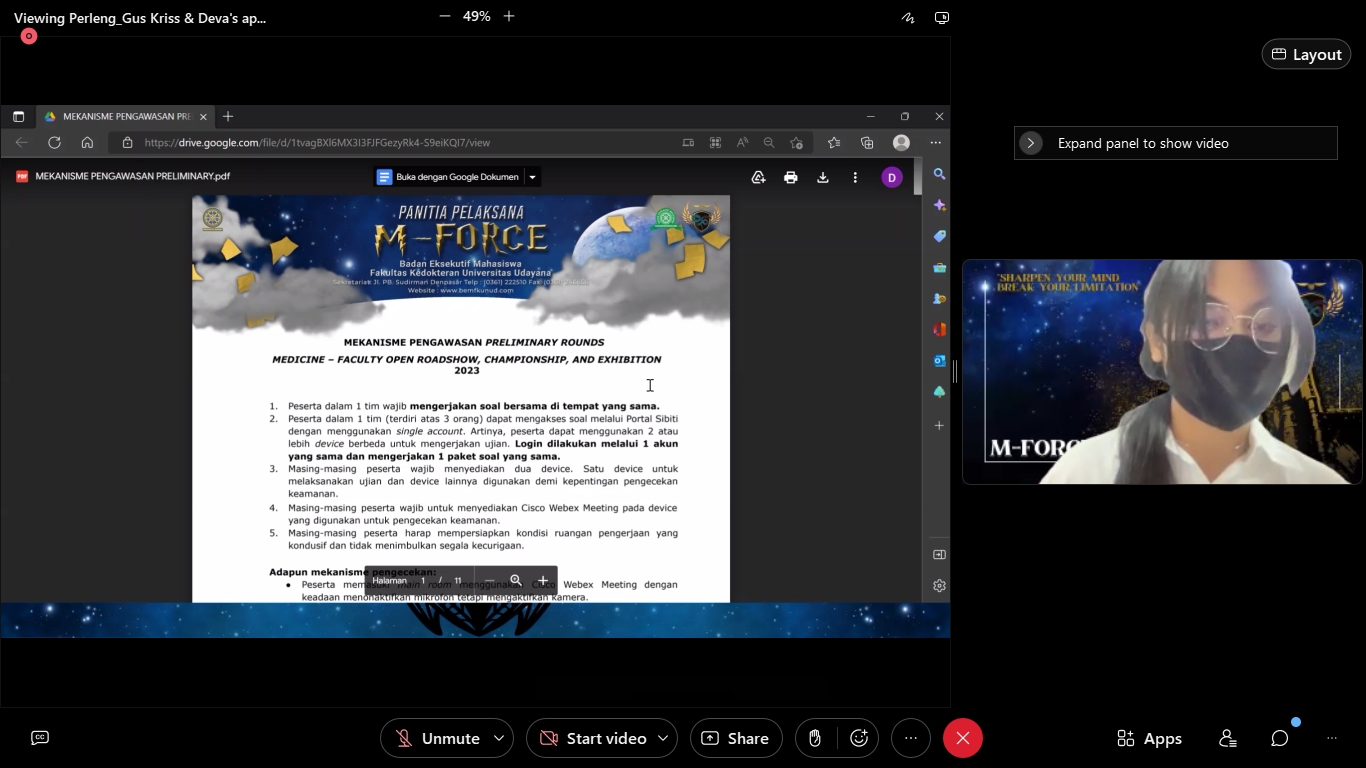This screenshot has width=1366, height=768.
Task: Leave the meeting with the red button
Action: 963,738
